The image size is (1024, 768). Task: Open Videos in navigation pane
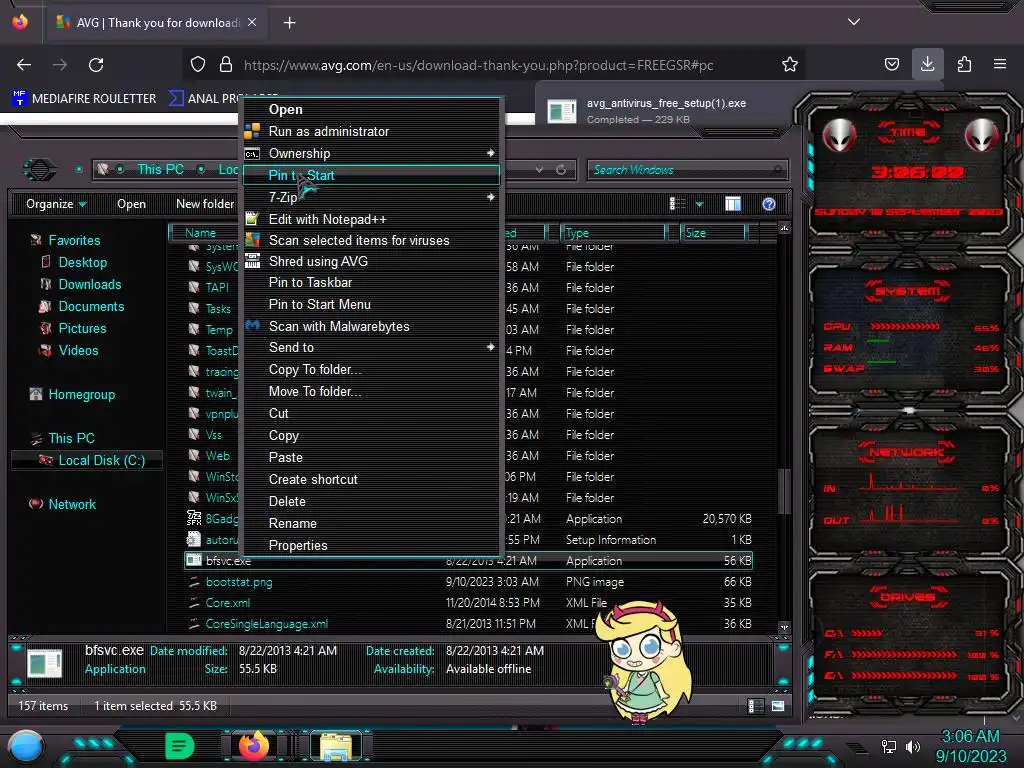pos(78,351)
